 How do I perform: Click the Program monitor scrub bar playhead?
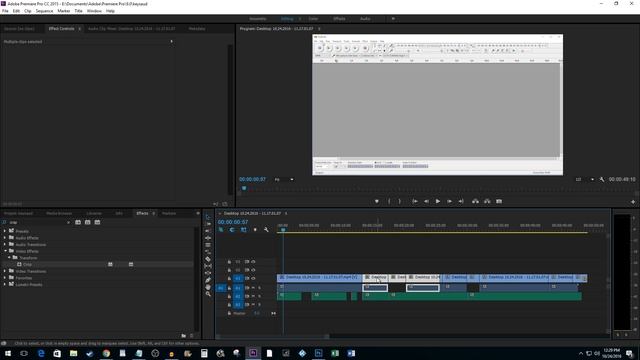[x=244, y=188]
